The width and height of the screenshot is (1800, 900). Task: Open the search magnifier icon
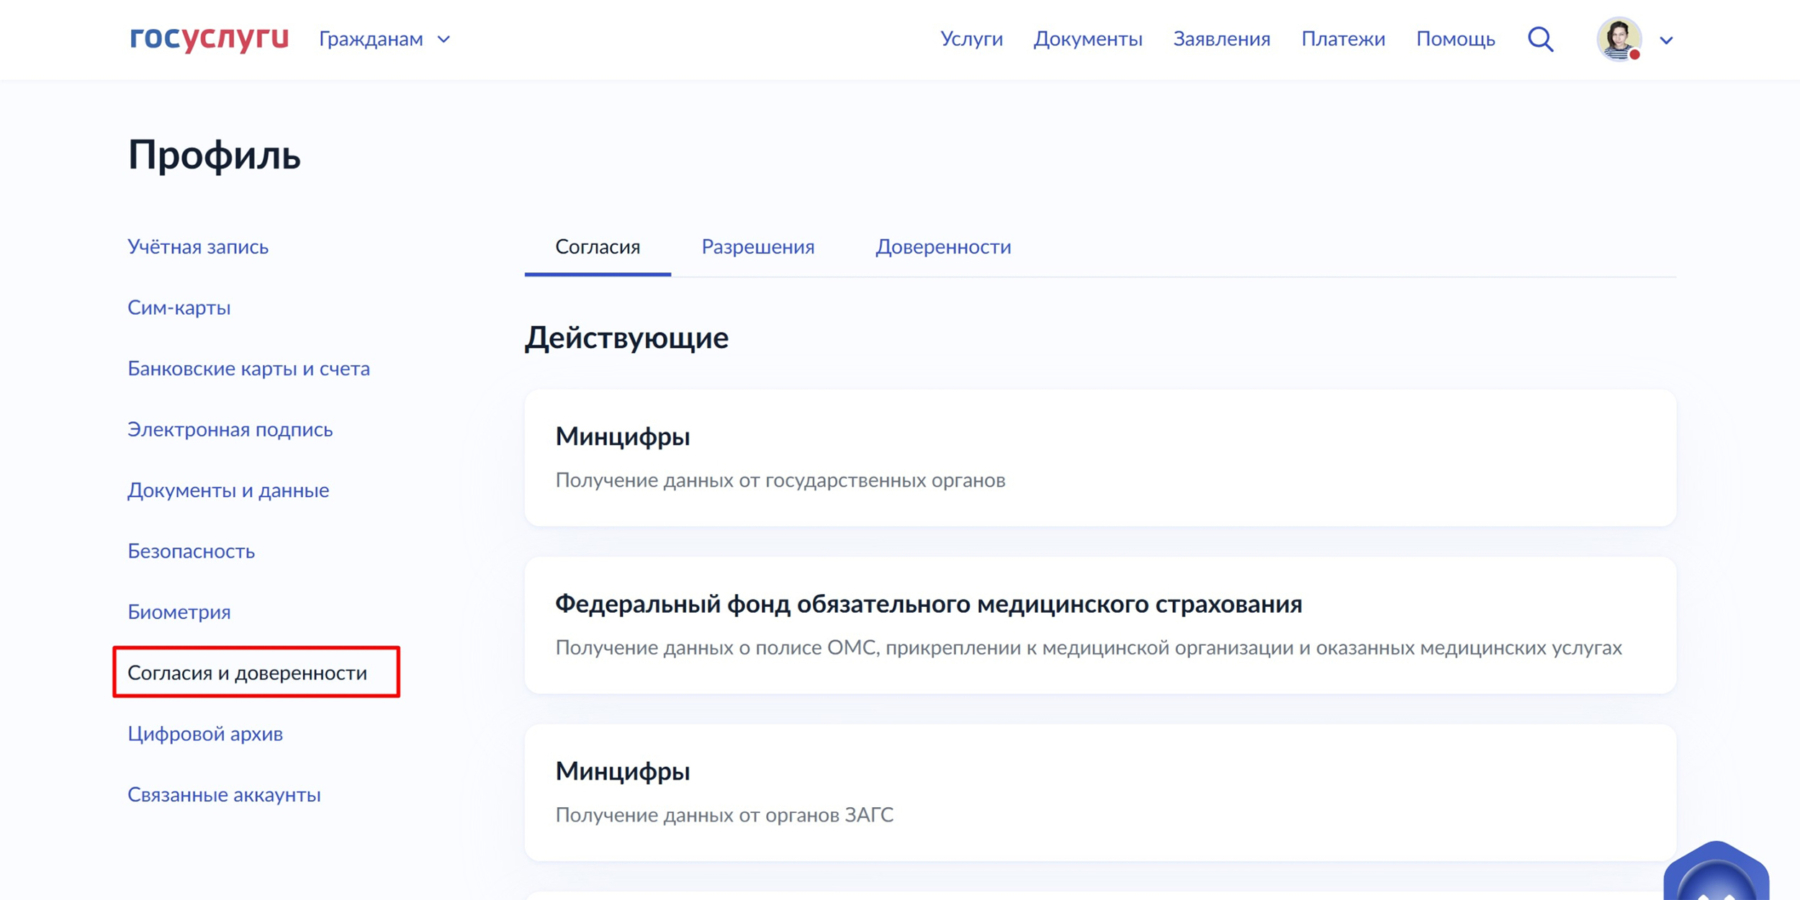point(1540,39)
